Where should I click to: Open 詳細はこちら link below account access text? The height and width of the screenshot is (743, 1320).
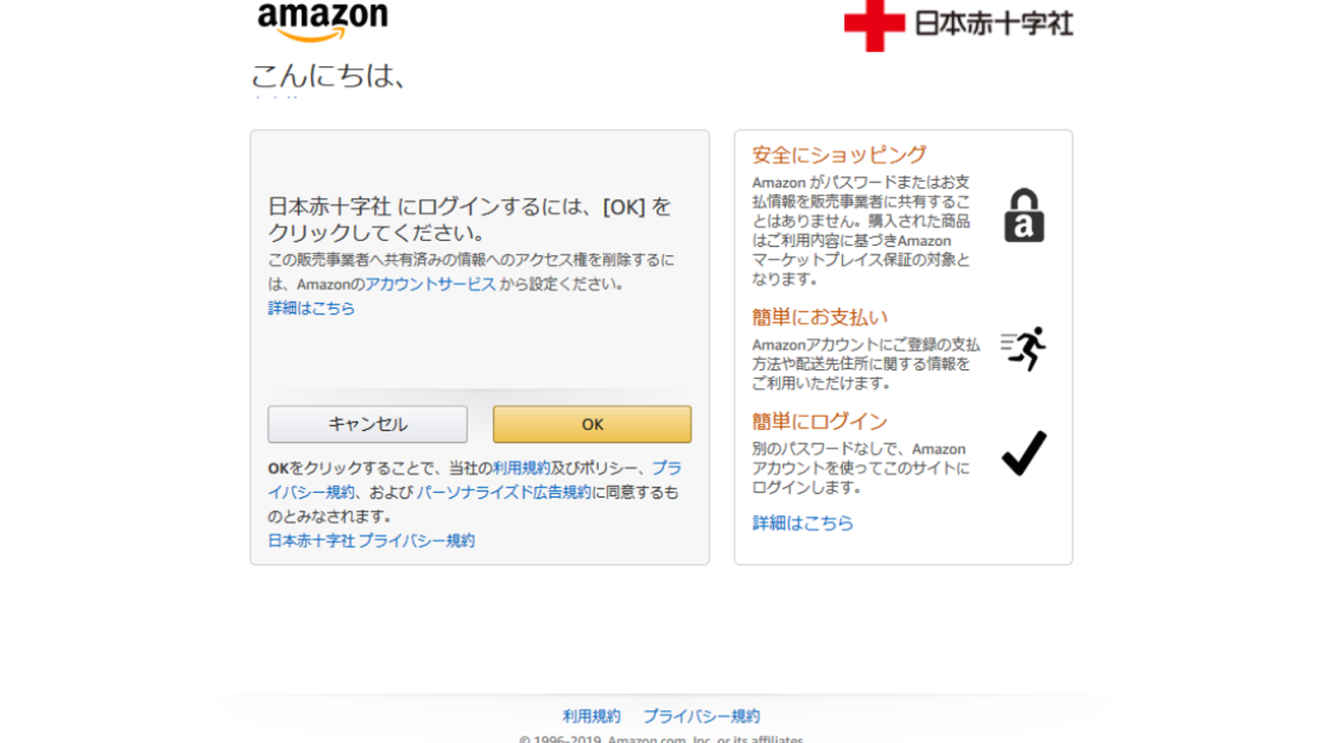tap(311, 308)
